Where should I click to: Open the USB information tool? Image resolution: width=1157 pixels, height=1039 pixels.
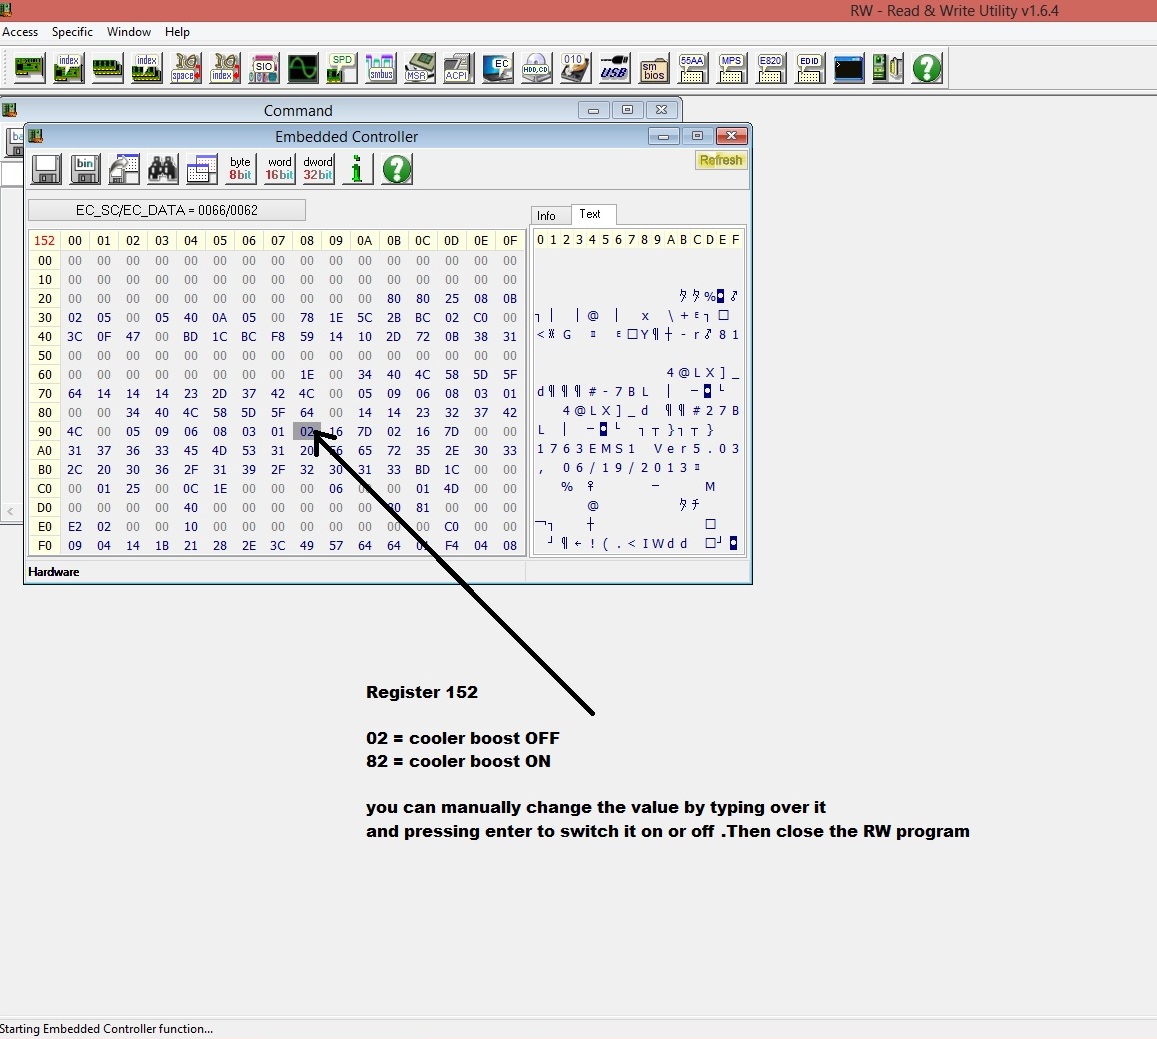click(614, 68)
